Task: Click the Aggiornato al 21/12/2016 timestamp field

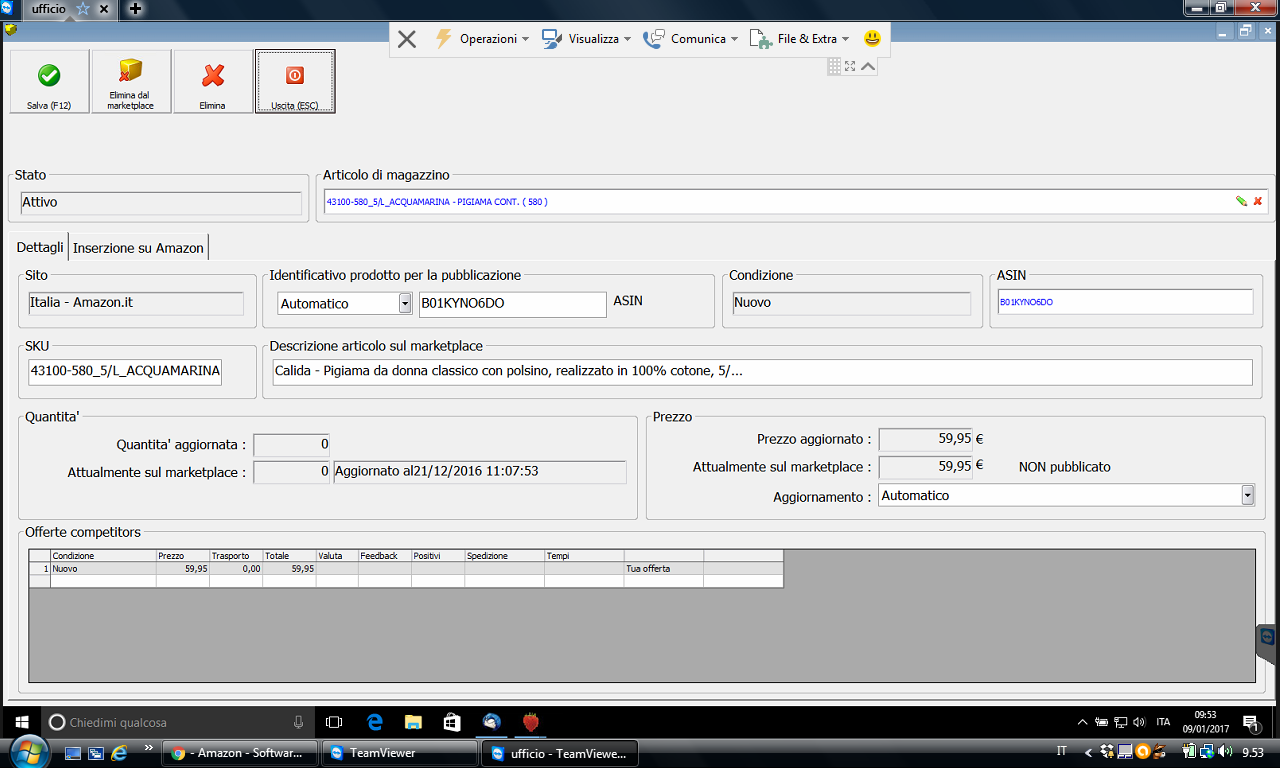Action: coord(480,471)
